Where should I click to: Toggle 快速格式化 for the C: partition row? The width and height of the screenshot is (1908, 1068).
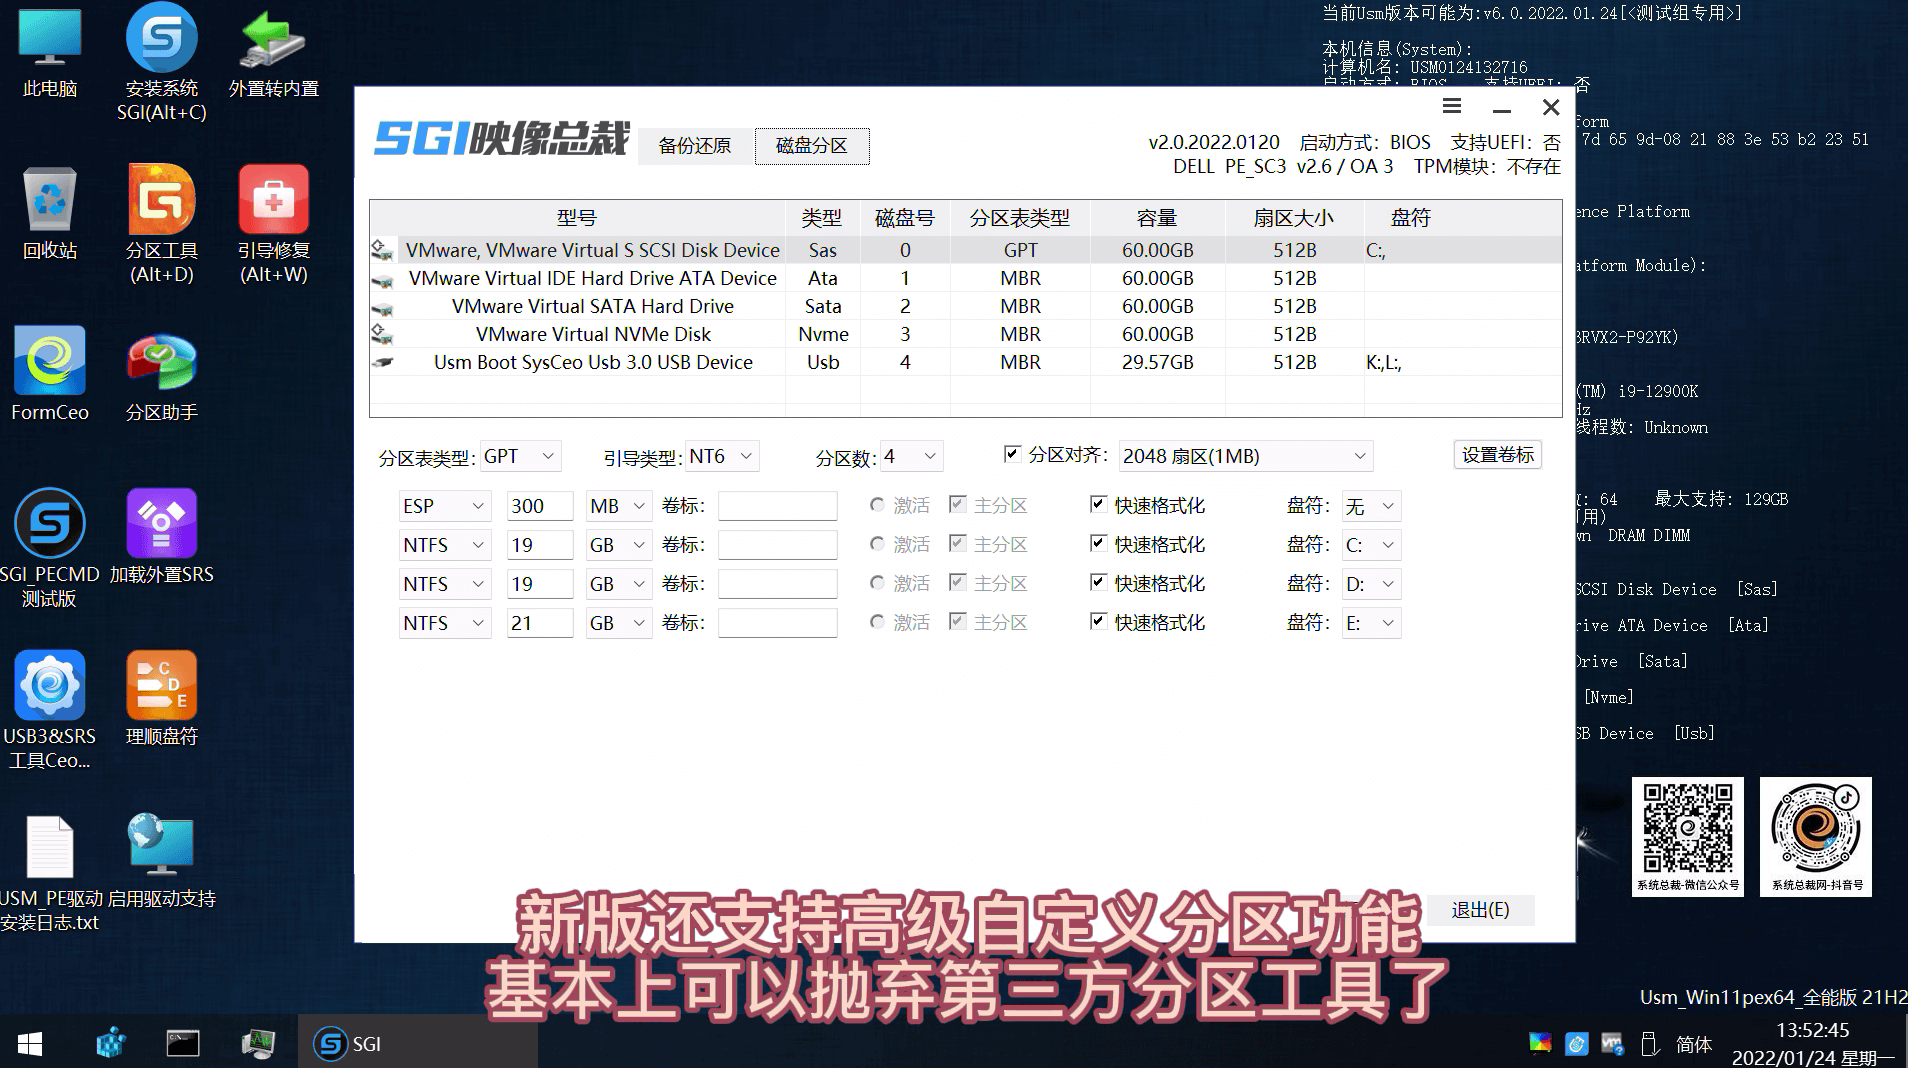pyautogui.click(x=1098, y=543)
